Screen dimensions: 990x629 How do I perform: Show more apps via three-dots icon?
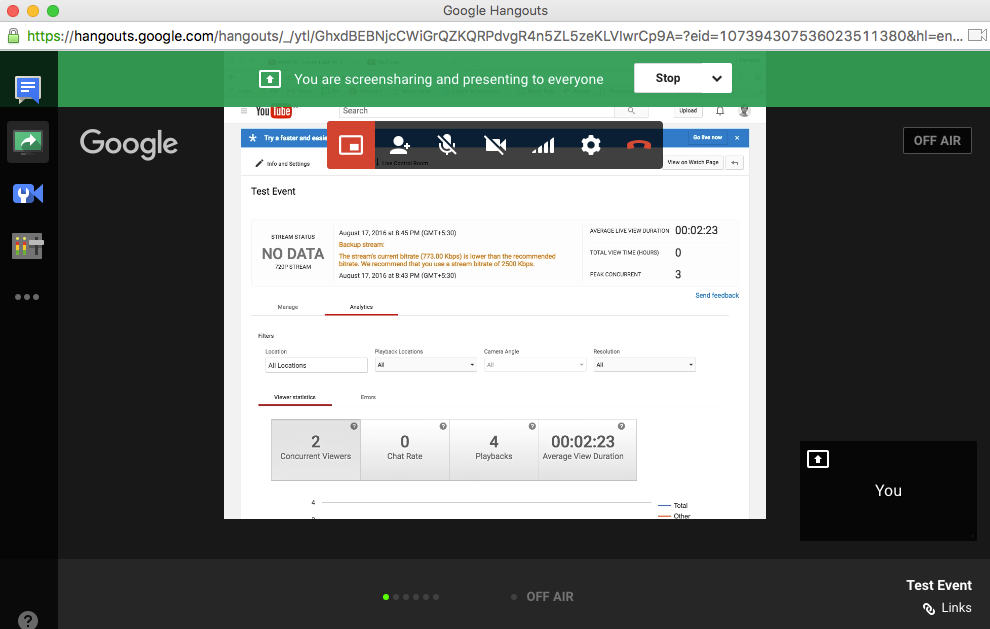tap(27, 297)
